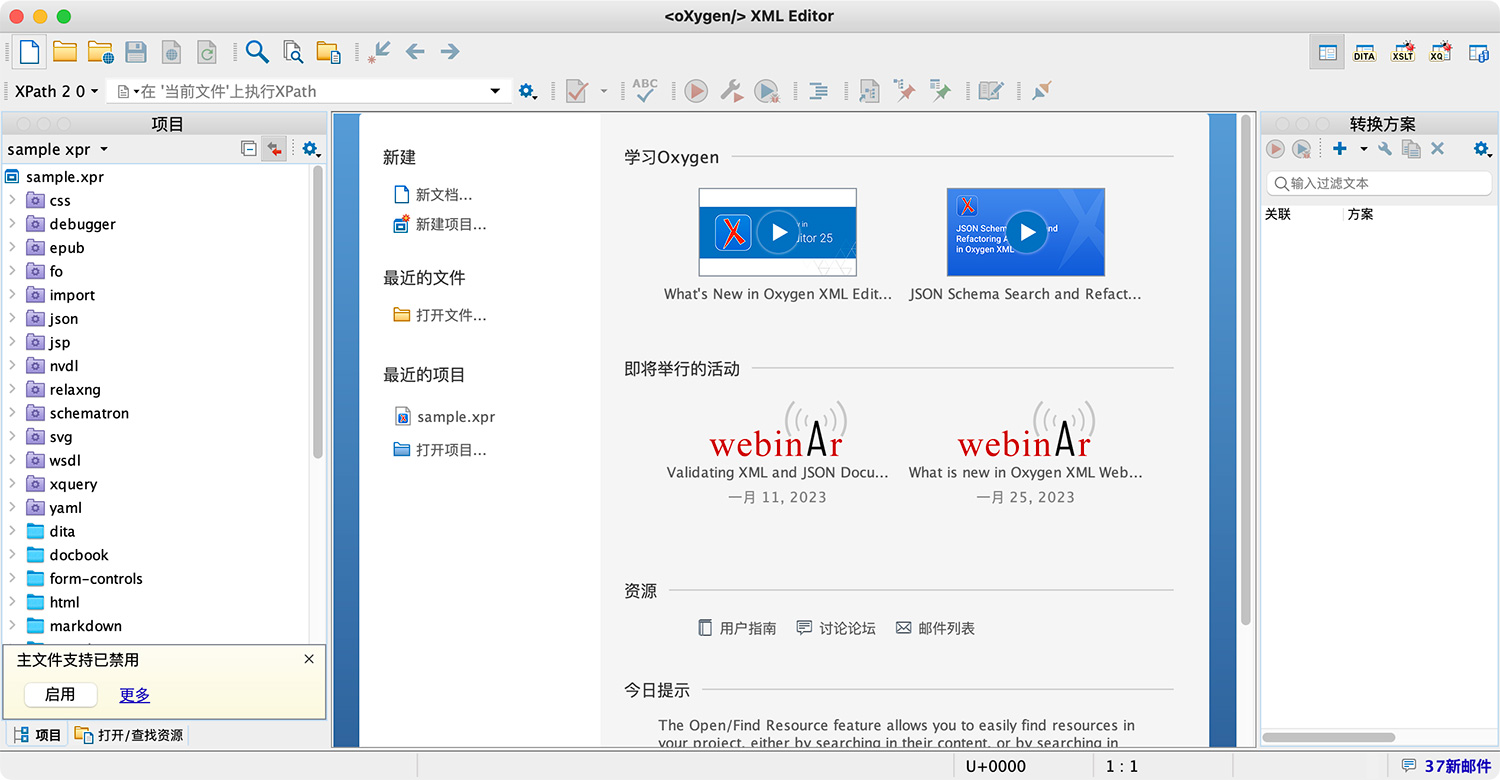1500x780 pixels.
Task: Open the XPath expression history dropdown arrow
Action: [x=495, y=91]
